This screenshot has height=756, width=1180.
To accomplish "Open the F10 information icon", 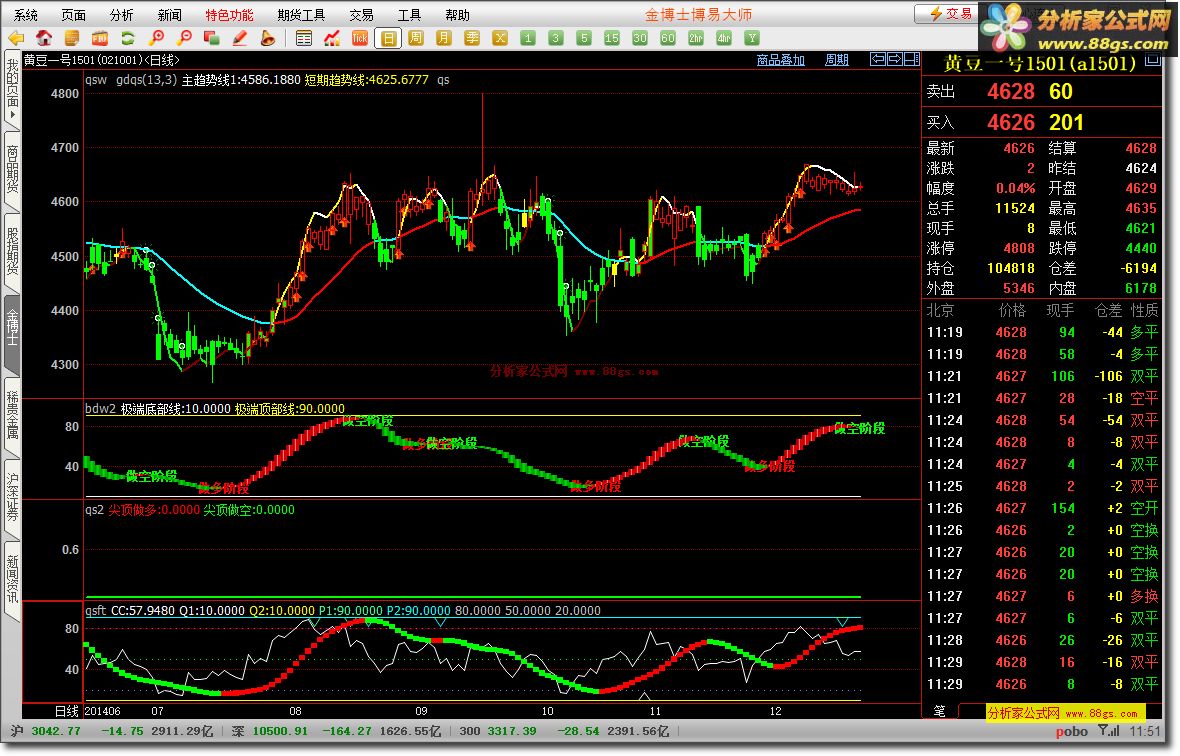I will tap(99, 38).
